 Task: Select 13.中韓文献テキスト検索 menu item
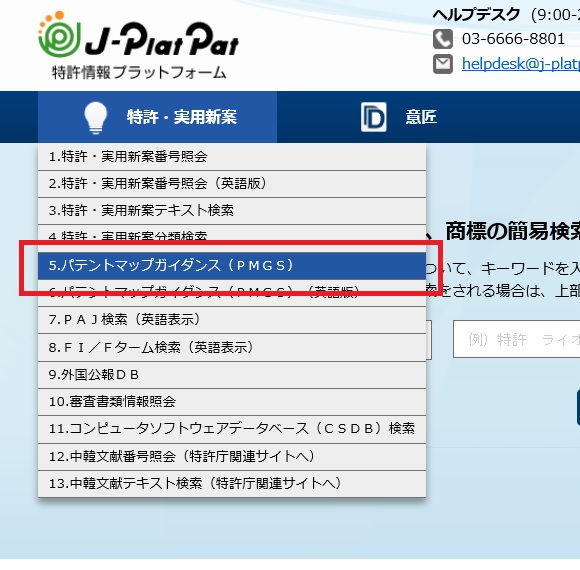pyautogui.click(x=232, y=484)
